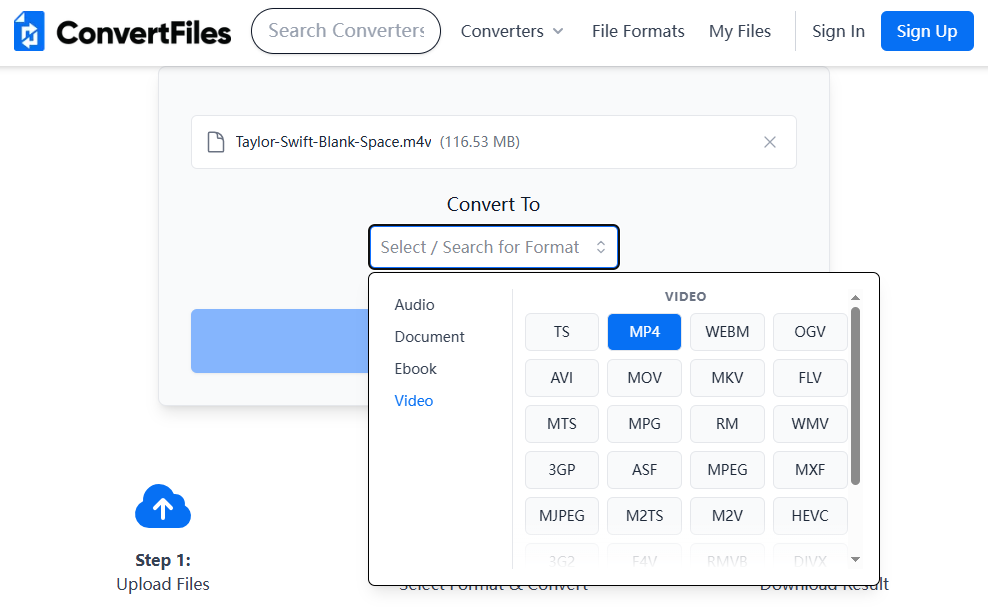Click the Sign Up button
The image size is (988, 607).
click(x=926, y=31)
